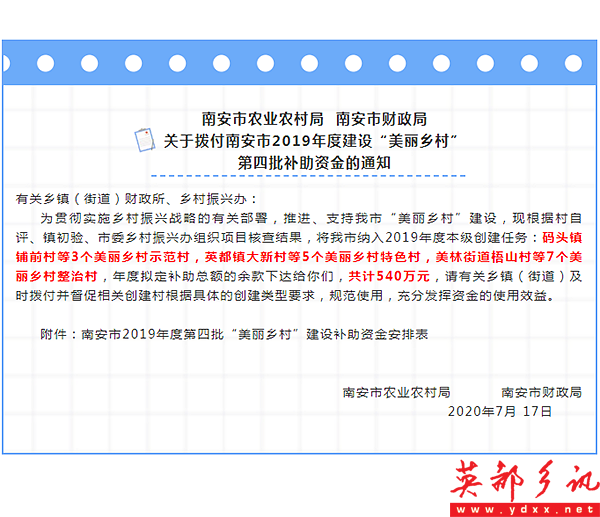This screenshot has height=517, width=600.
Task: Click the signature '南安市农业农村局' at bottom
Action: [x=396, y=392]
